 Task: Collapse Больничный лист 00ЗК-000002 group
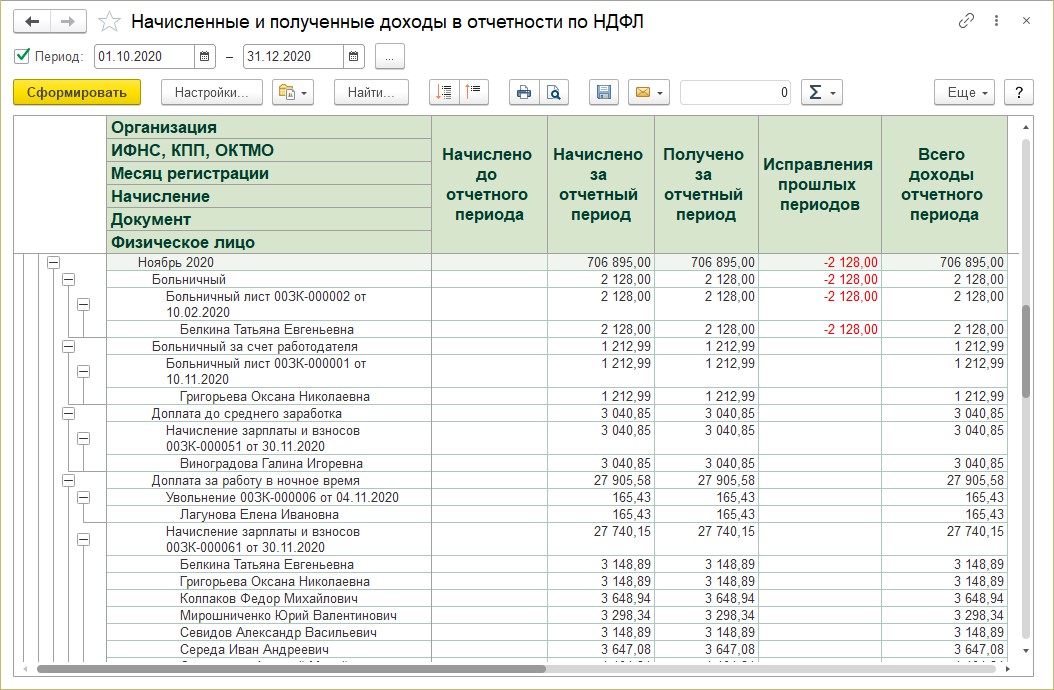(83, 305)
